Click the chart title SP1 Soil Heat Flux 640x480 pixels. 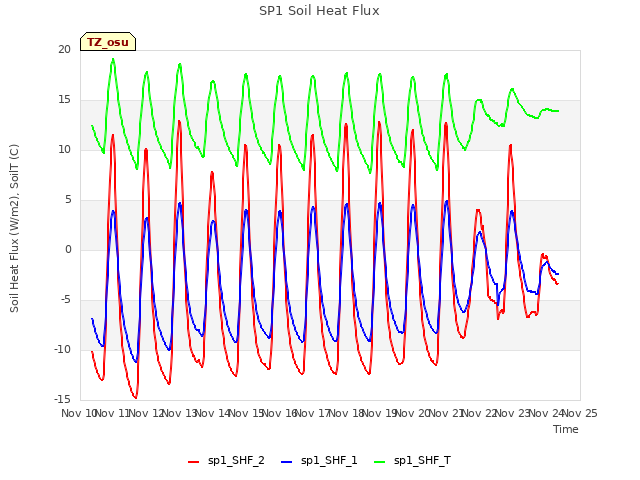[x=319, y=11]
